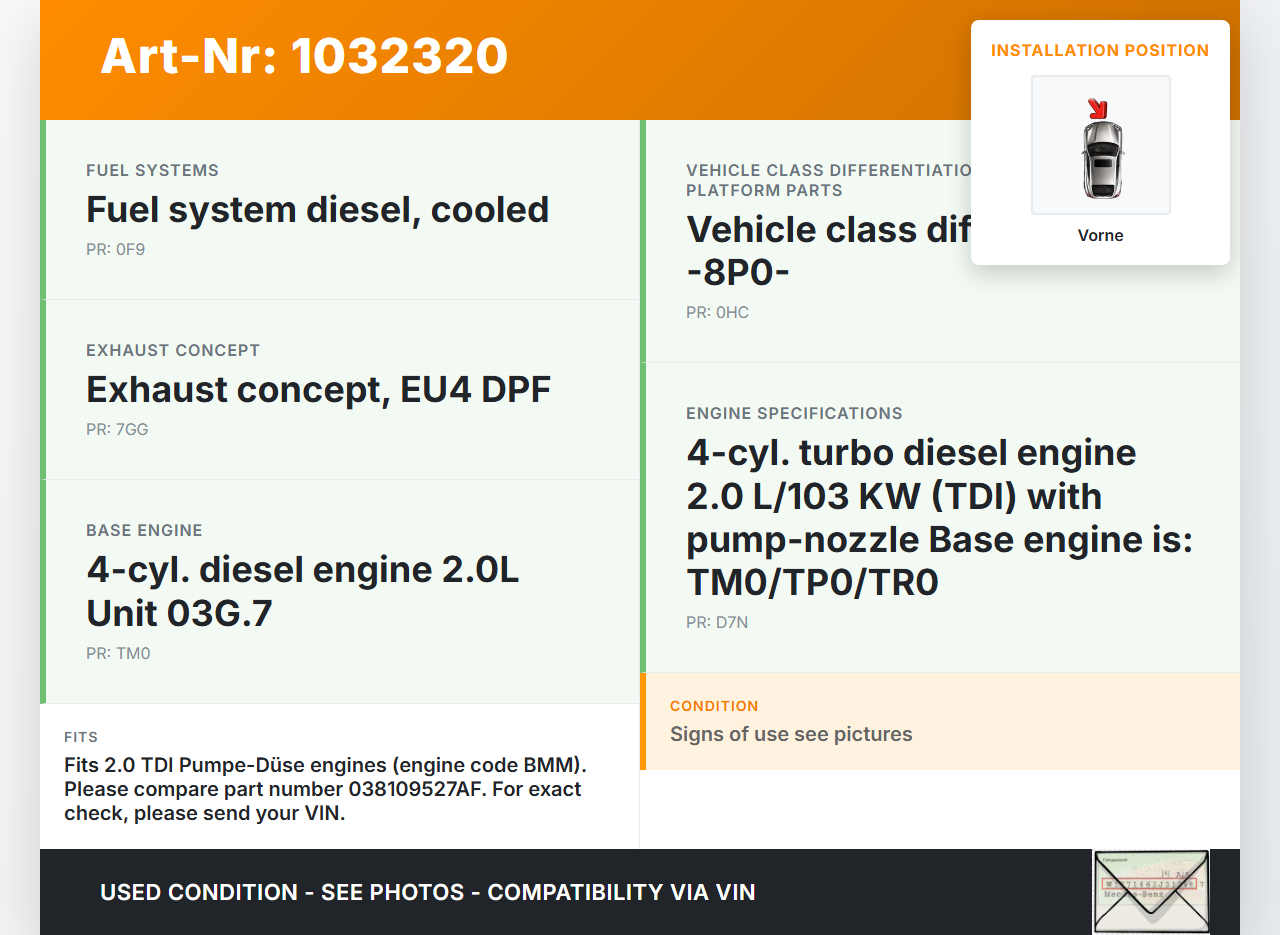Click the Condition label
The image size is (1280, 935).
(x=714, y=706)
